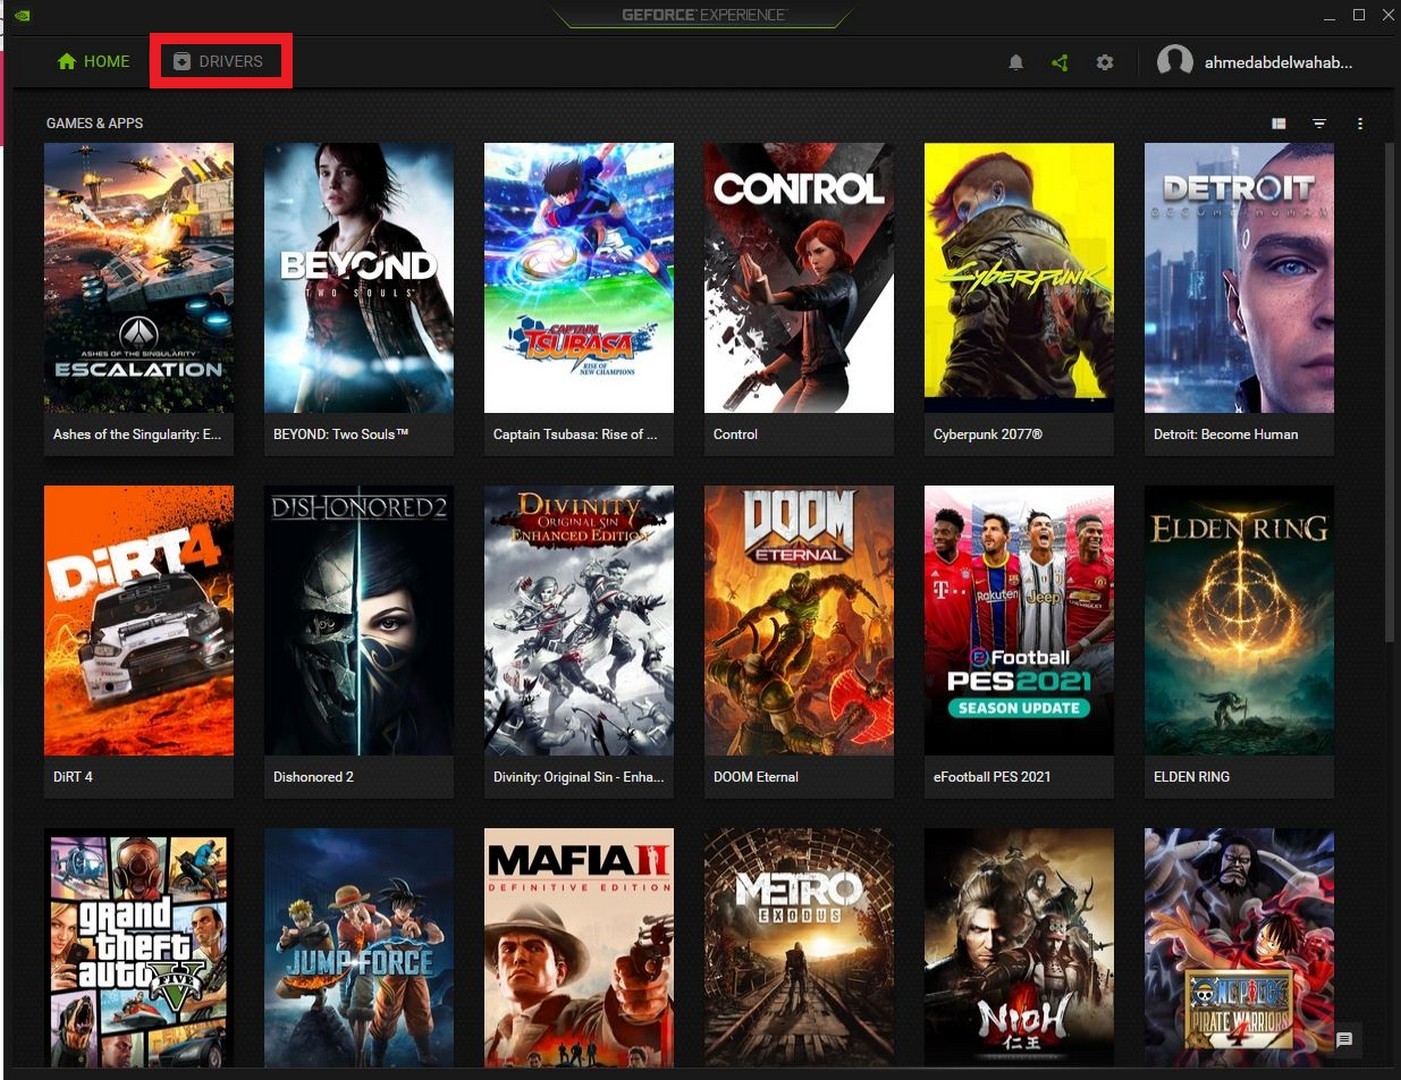Switch to the DRIVERS tab
The width and height of the screenshot is (1401, 1080).
click(219, 61)
